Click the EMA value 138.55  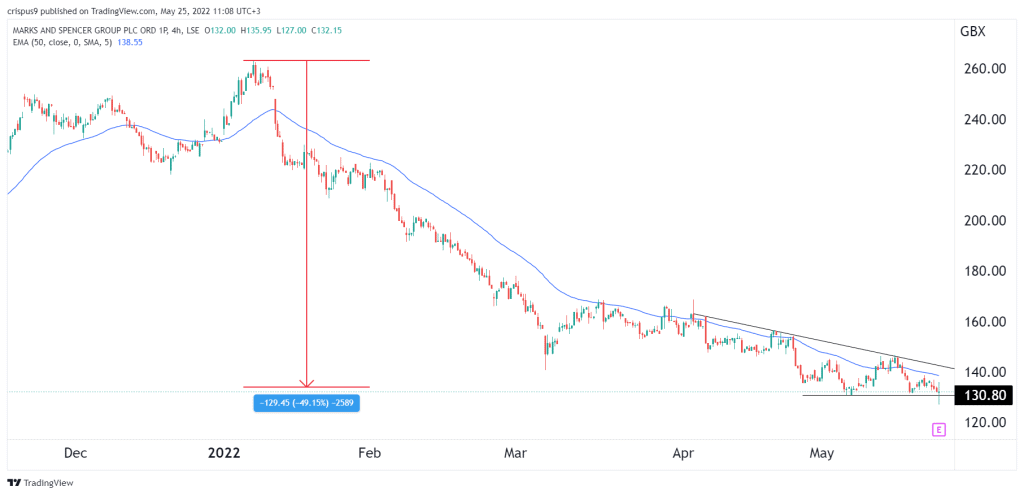coord(130,41)
